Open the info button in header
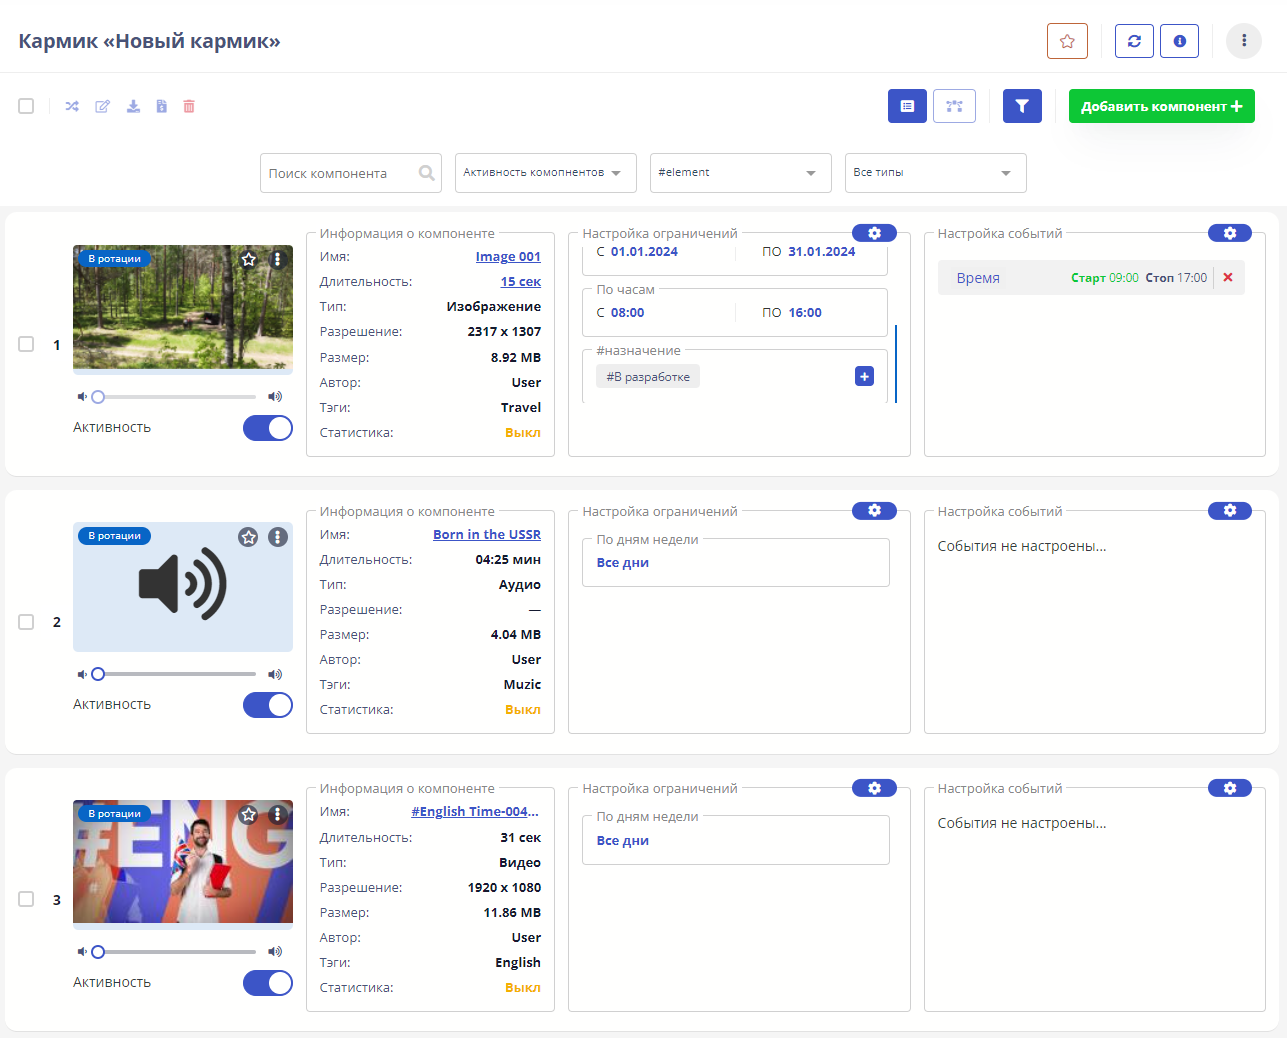This screenshot has height=1038, width=1287. click(x=1179, y=41)
